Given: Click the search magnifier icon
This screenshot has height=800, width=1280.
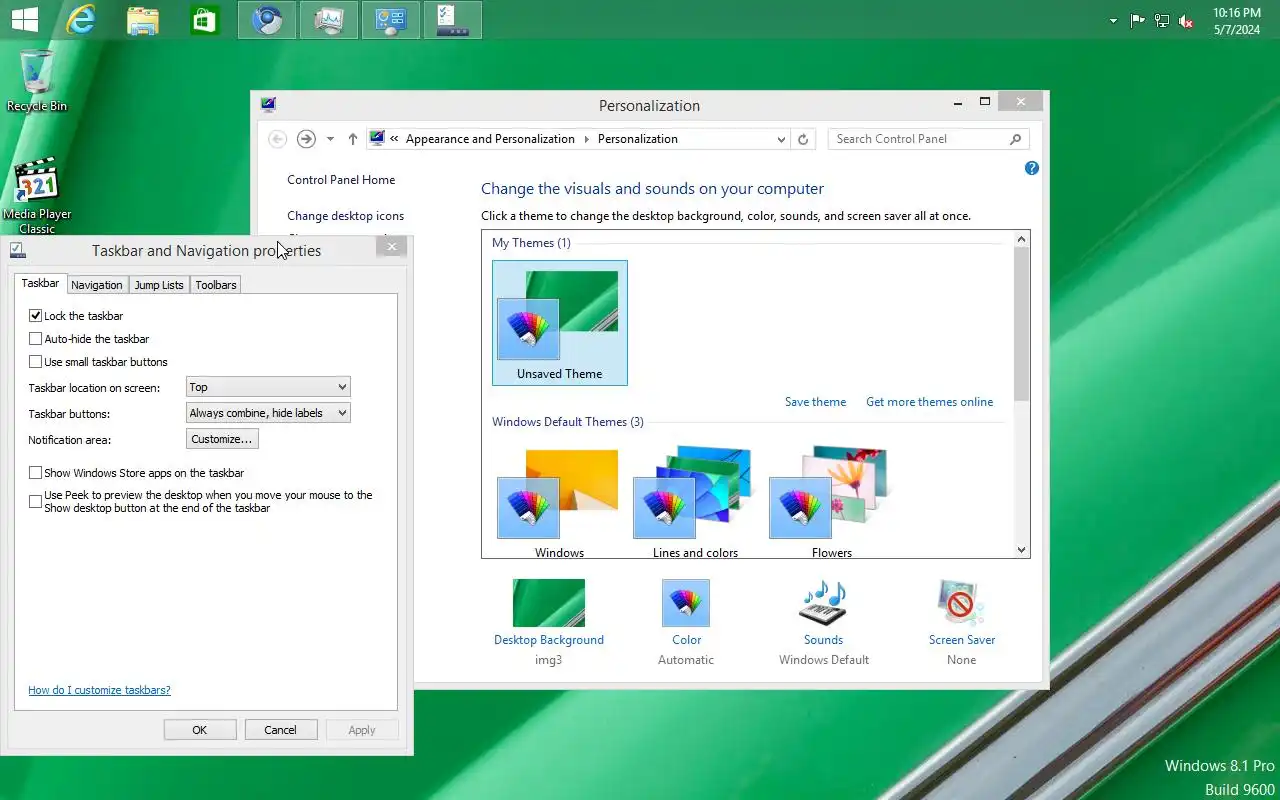Looking at the screenshot, I should 1016,139.
